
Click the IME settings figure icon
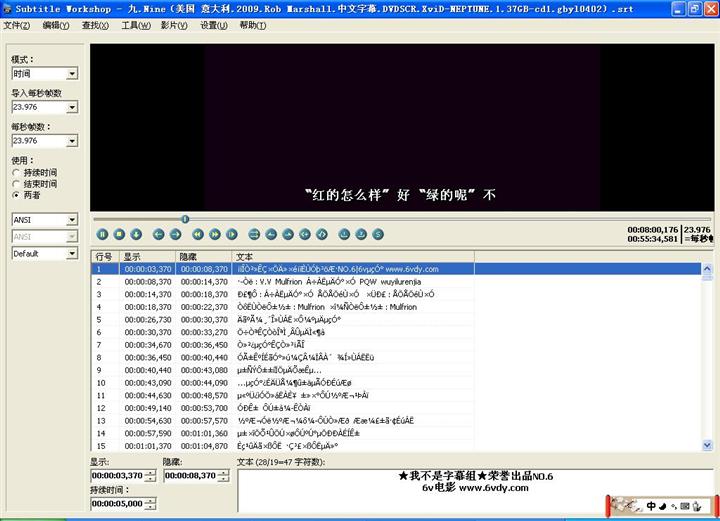point(697,506)
